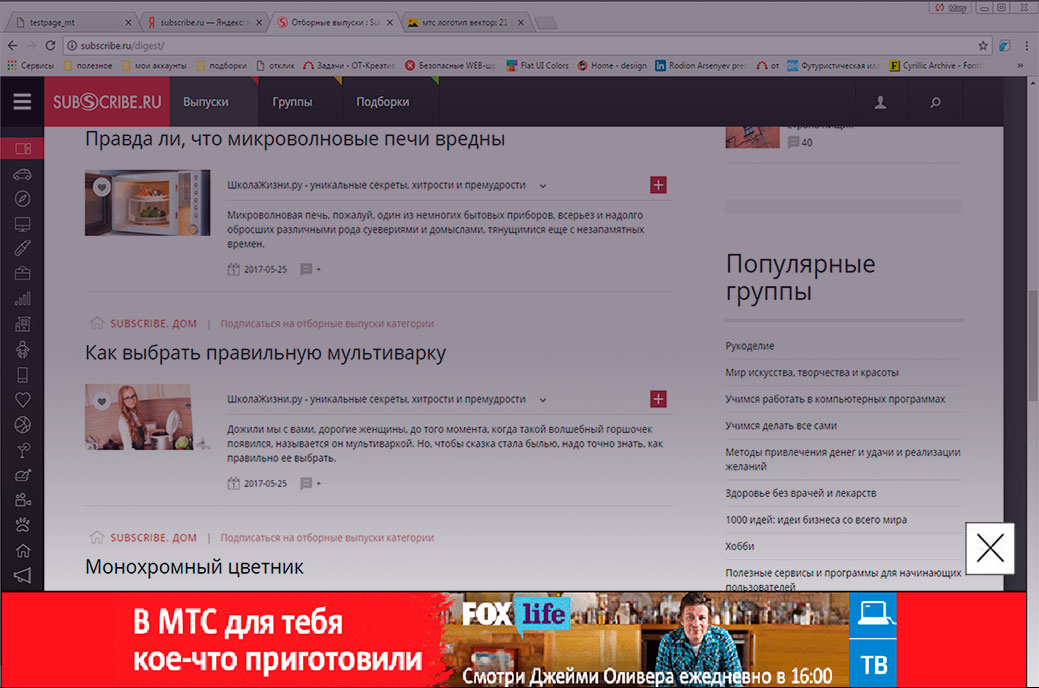Switch to the testpage_mt browser tab
The image size is (1039, 688).
pyautogui.click(x=71, y=22)
